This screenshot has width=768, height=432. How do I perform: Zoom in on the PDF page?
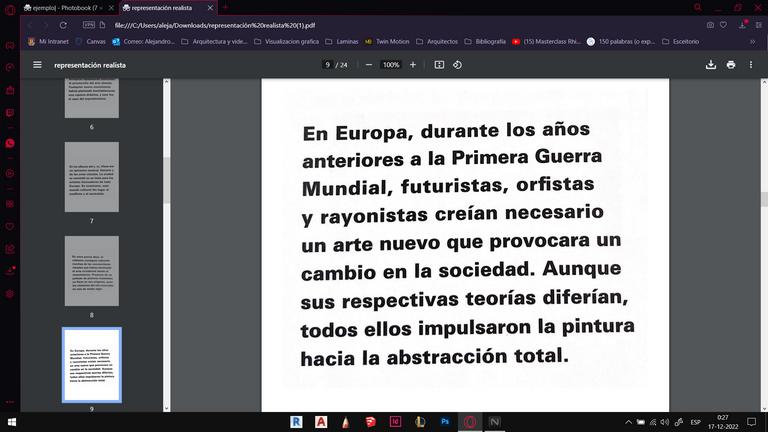(413, 65)
